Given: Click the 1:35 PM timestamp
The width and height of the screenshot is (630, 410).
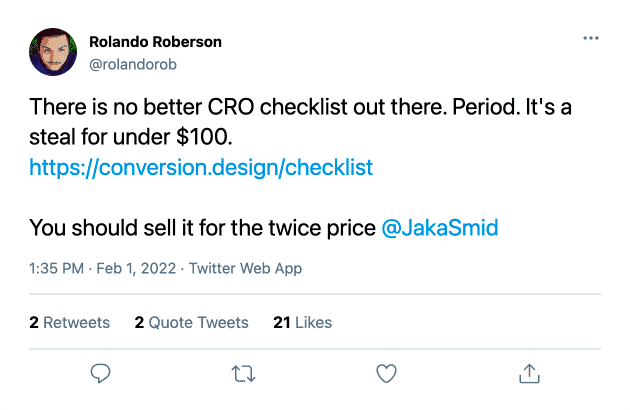Looking at the screenshot, I should pos(56,268).
